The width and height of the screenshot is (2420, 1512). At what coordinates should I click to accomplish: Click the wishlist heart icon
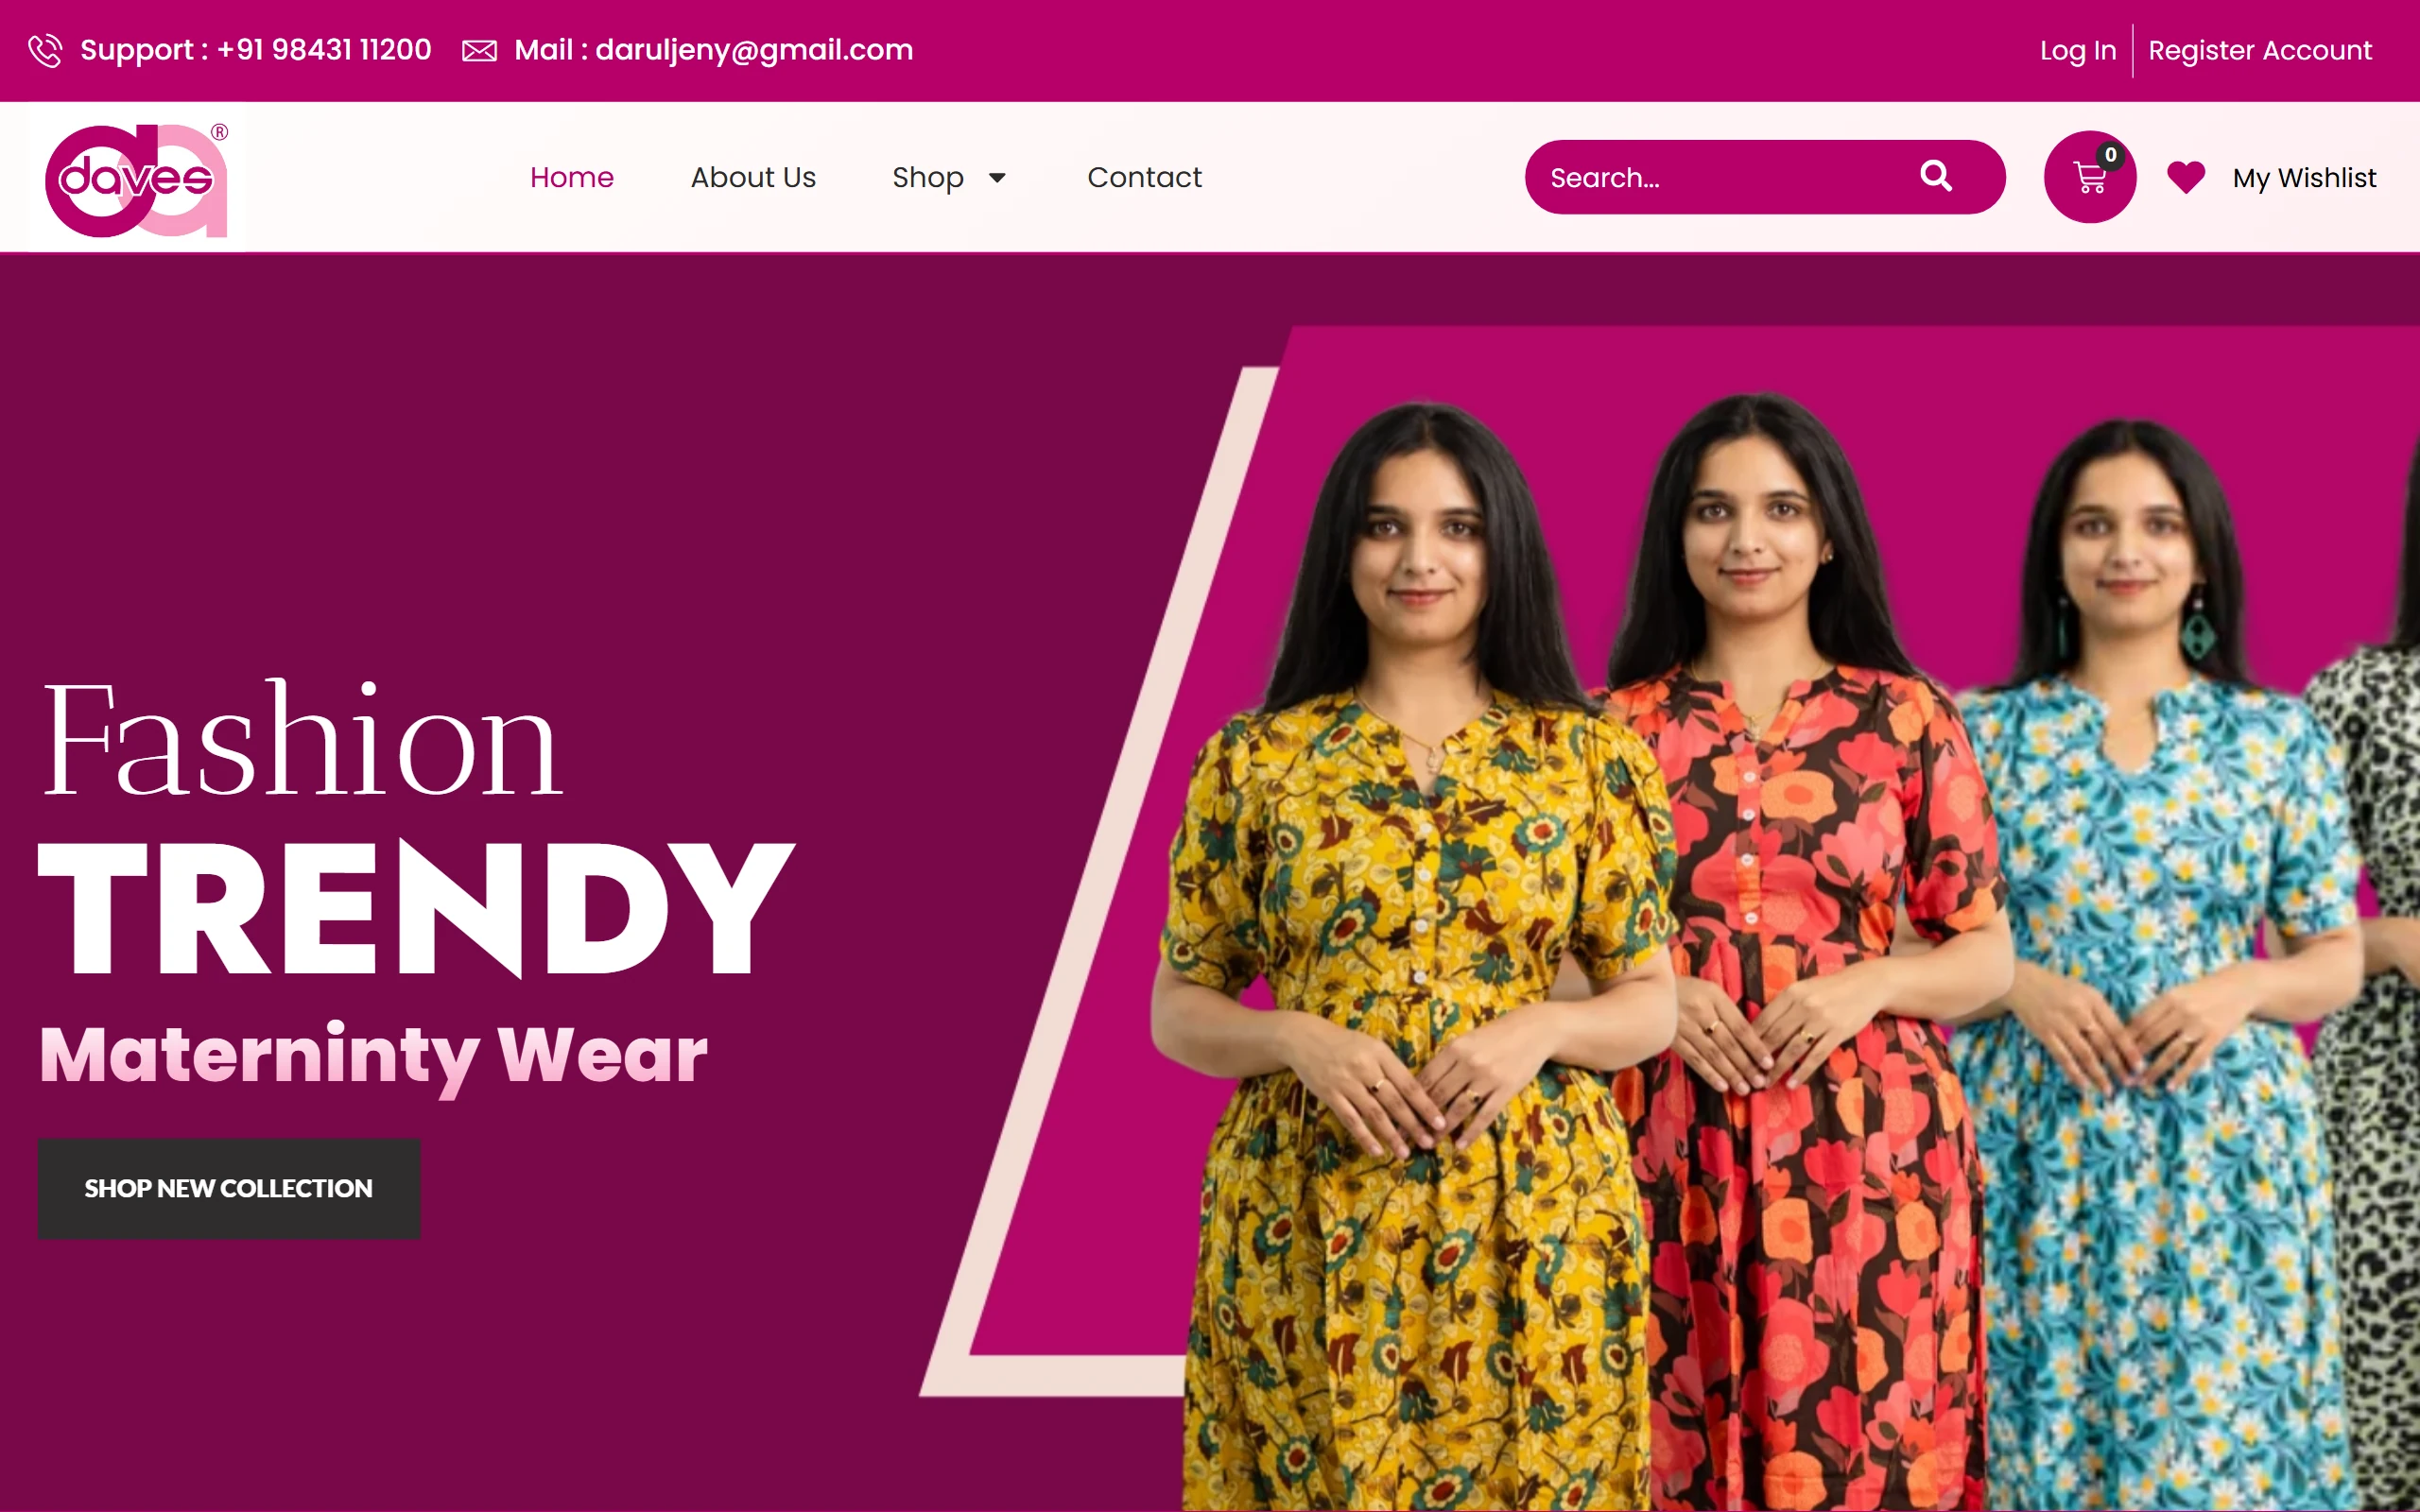click(2186, 177)
